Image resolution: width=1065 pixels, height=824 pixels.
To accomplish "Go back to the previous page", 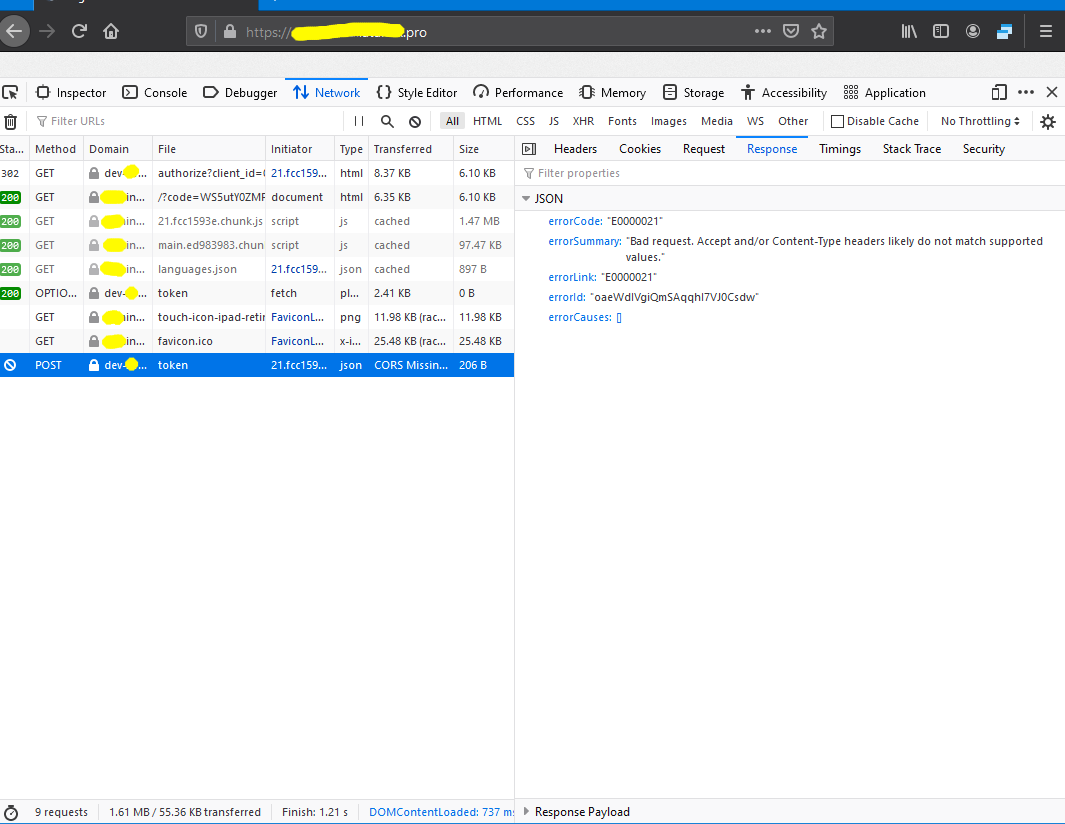I will tap(14, 31).
